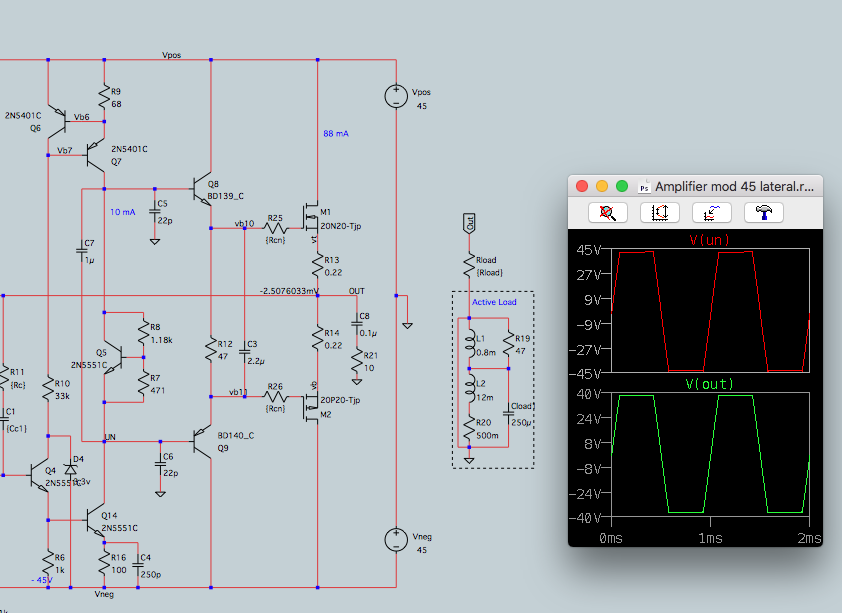Select the C8 0.1µ capacitor symbol
Screen dimensions: 842x613
coord(357,324)
